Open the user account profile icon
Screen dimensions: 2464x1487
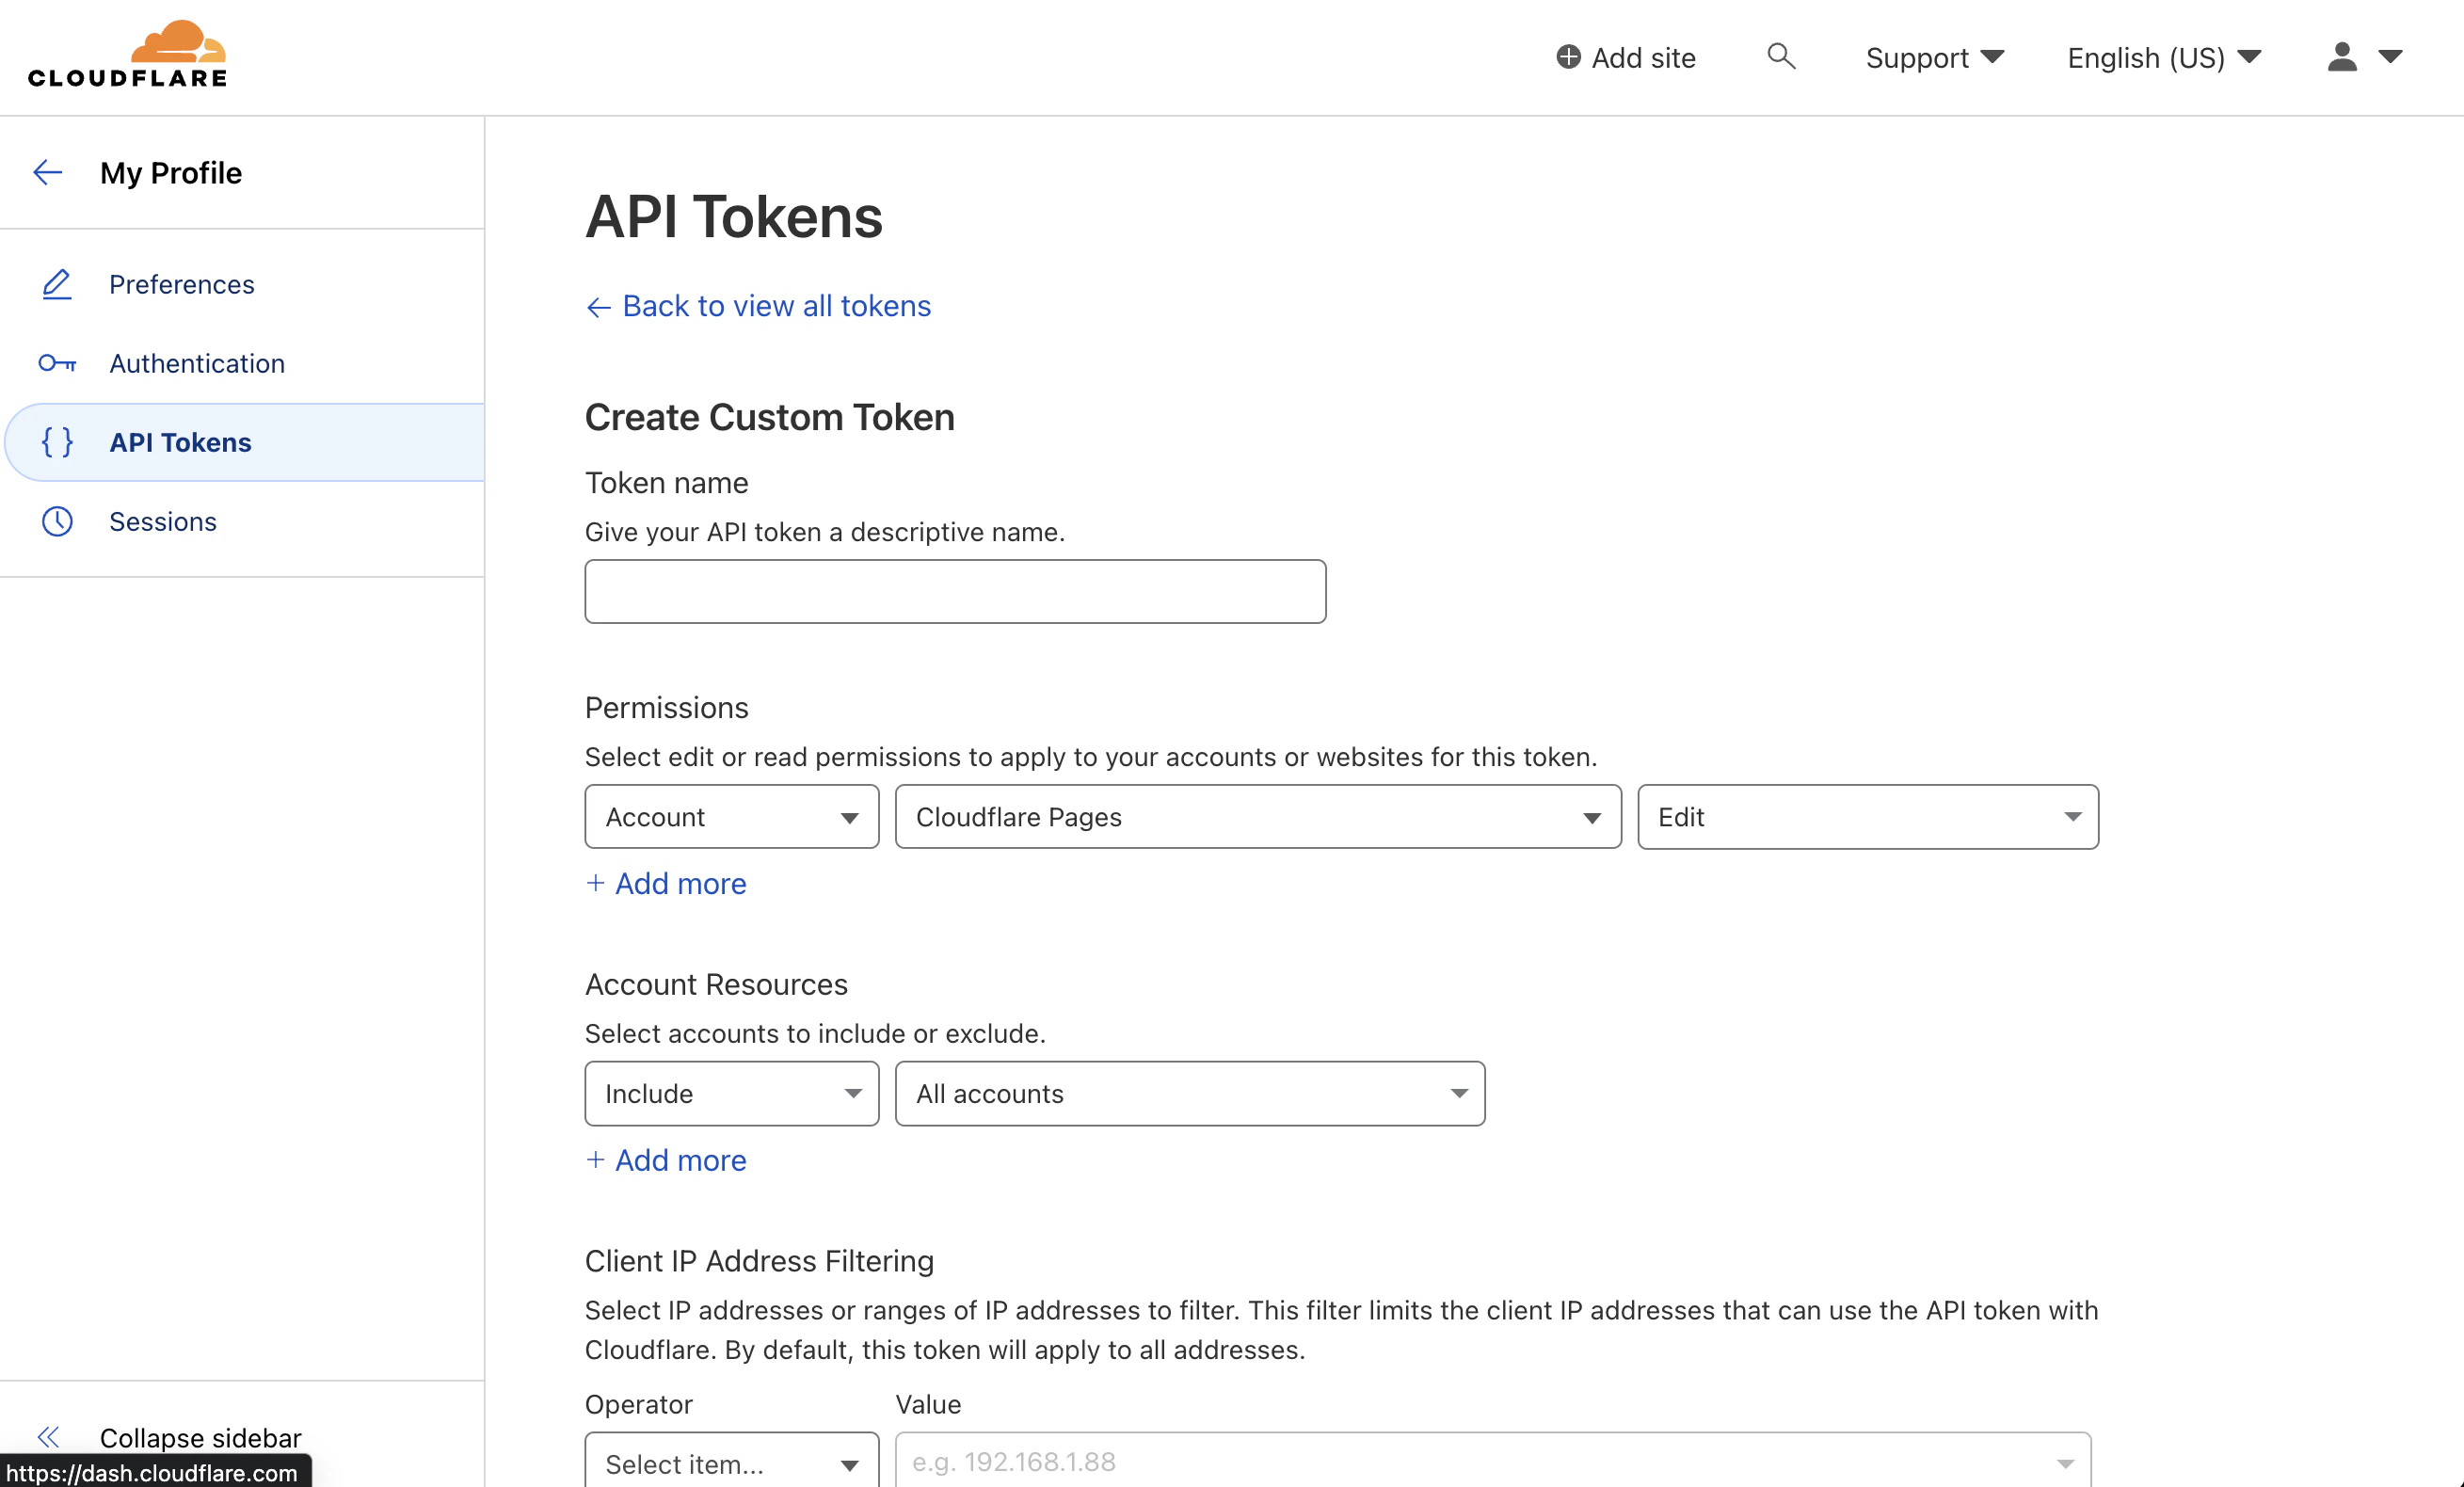pyautogui.click(x=2341, y=57)
